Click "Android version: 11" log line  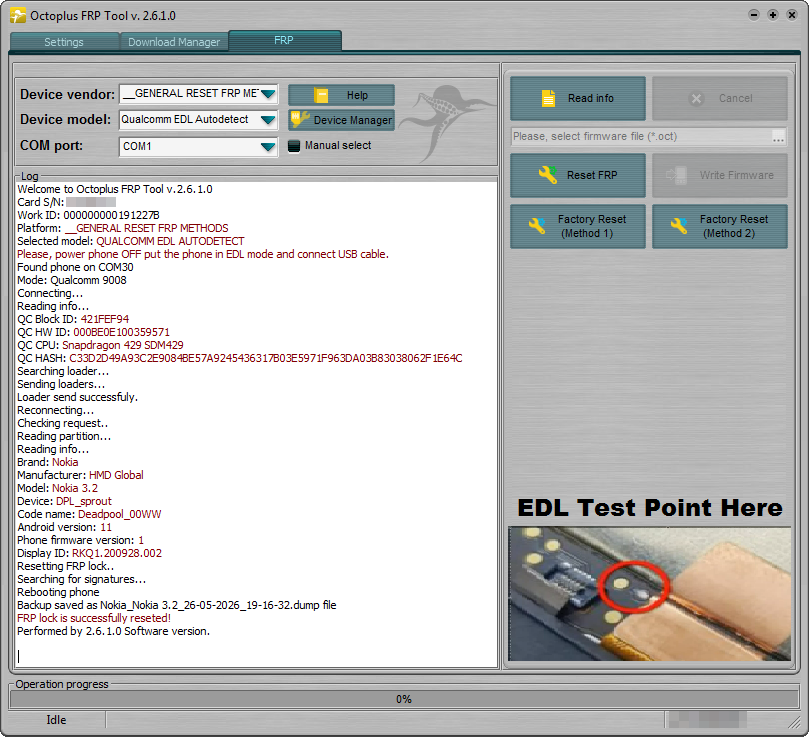coord(64,527)
